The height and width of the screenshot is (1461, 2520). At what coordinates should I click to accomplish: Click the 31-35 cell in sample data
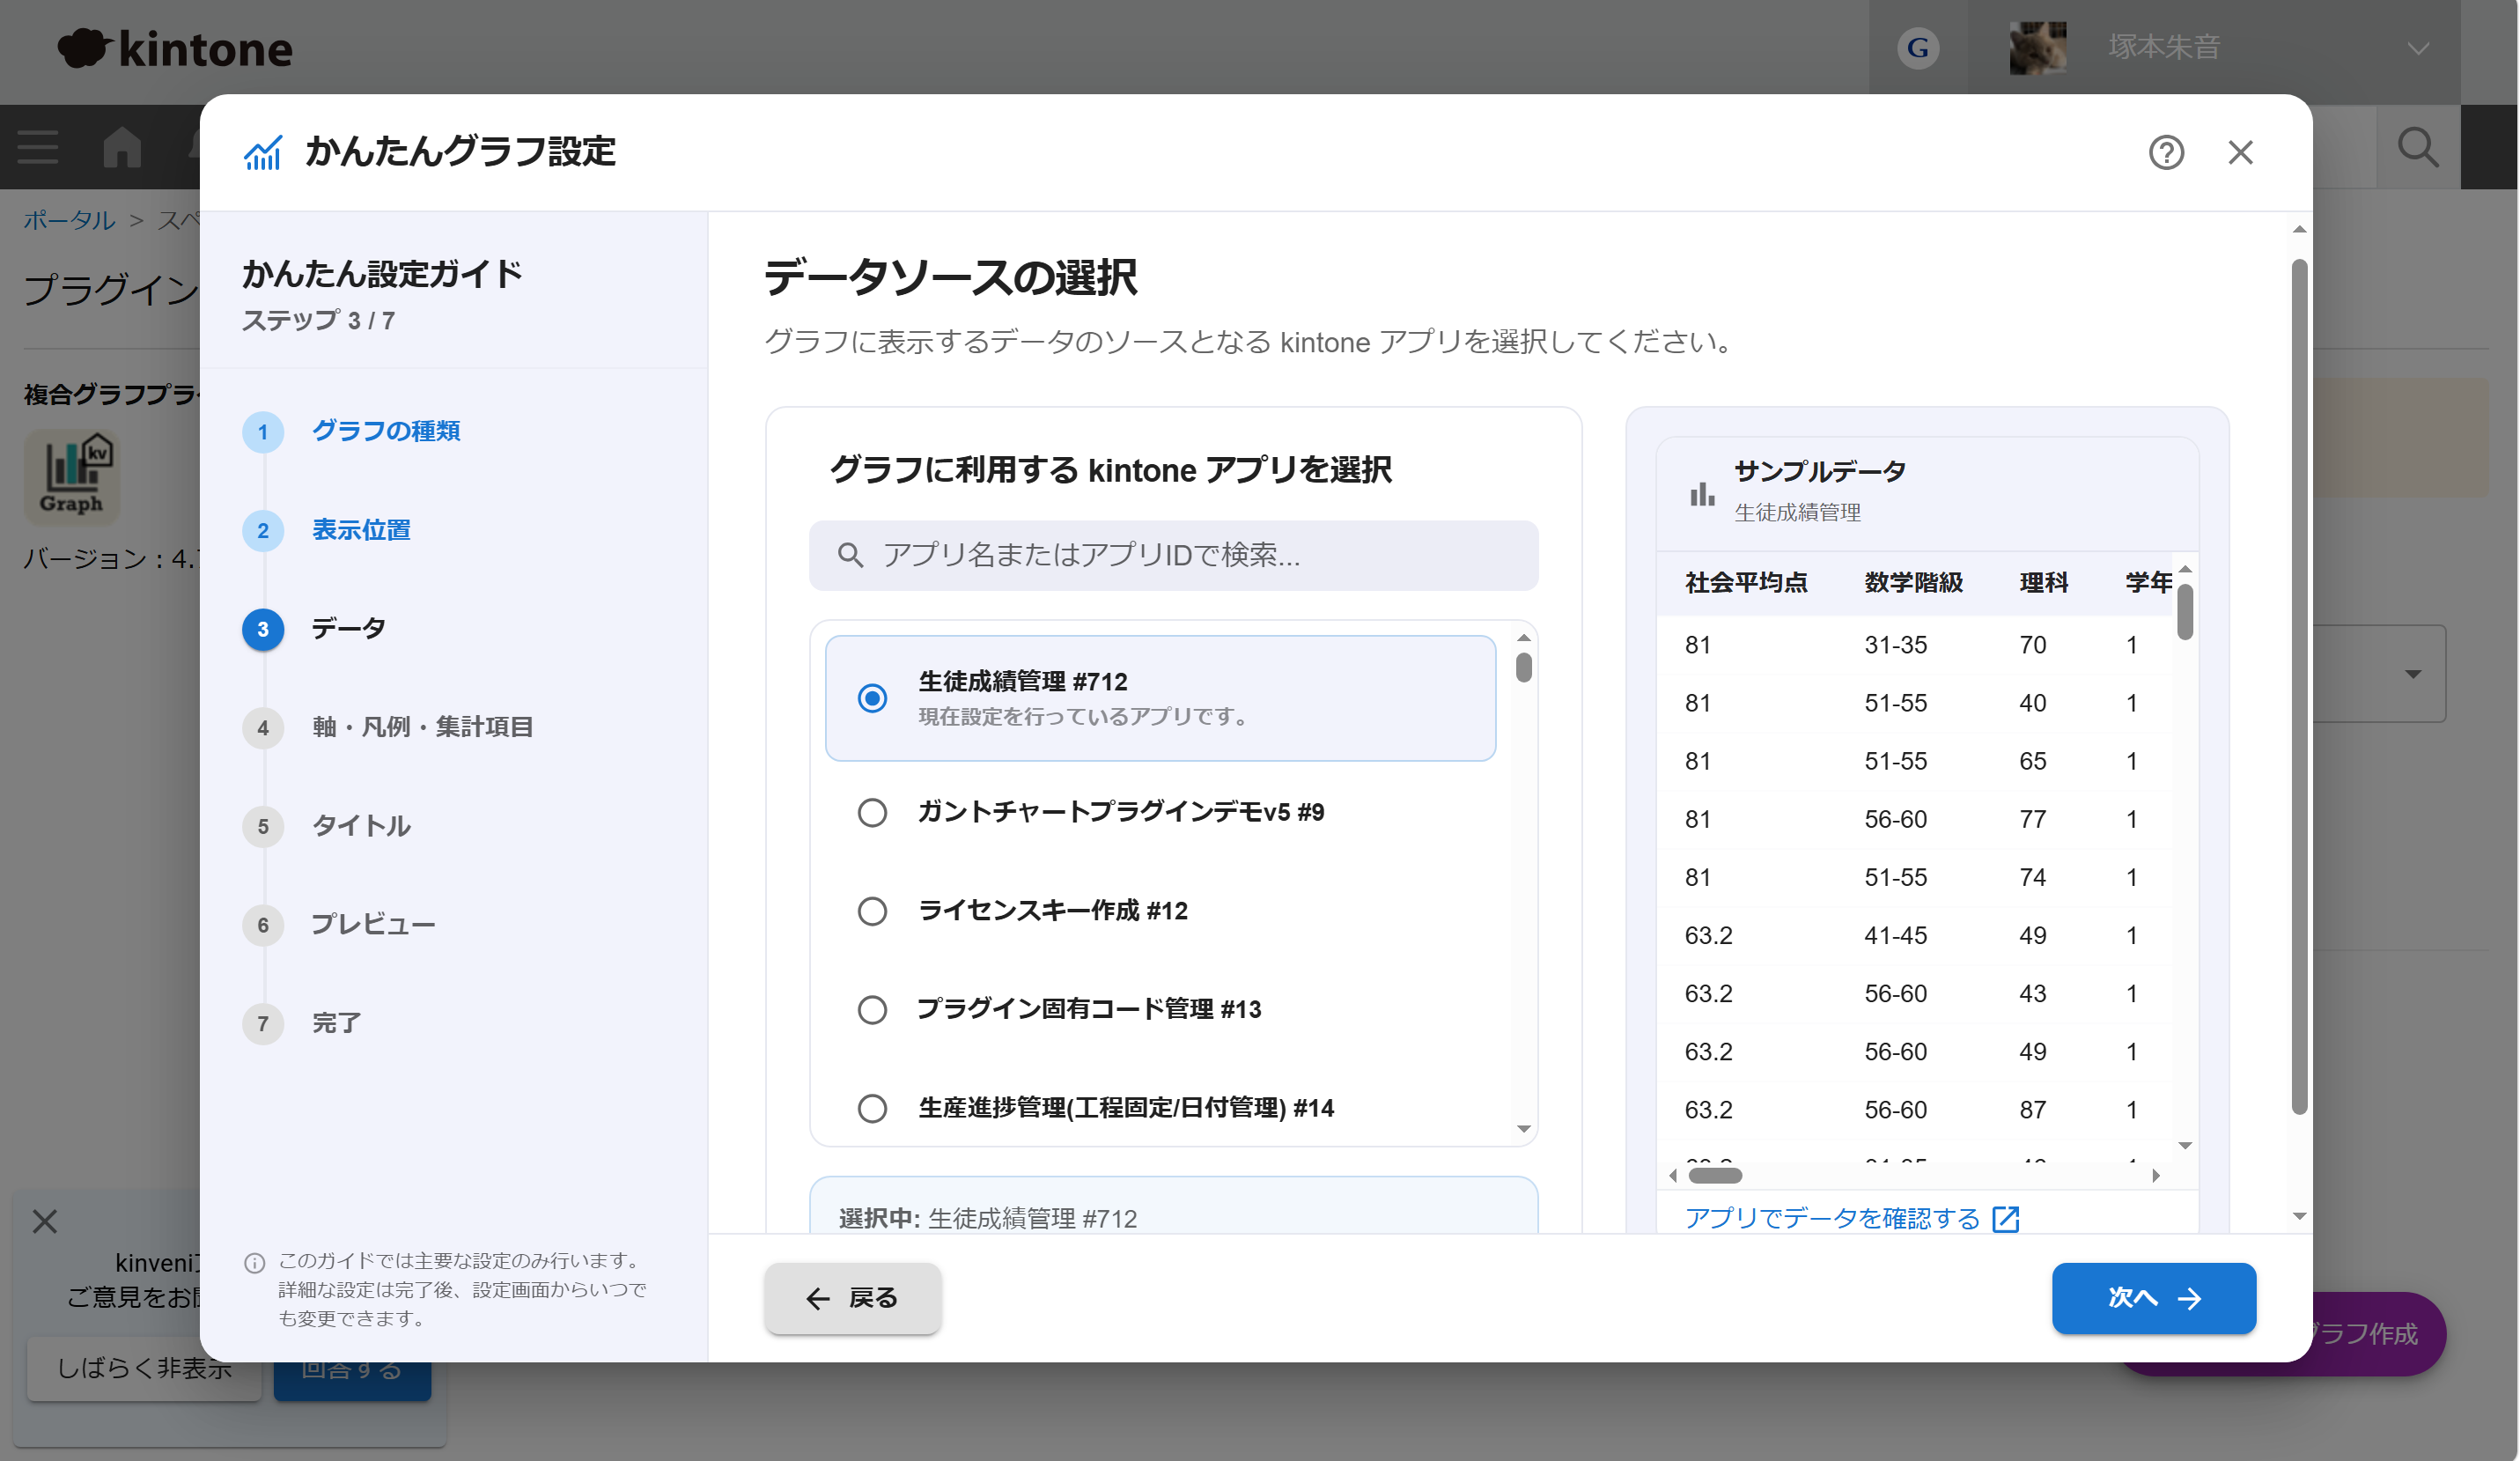coord(1895,645)
